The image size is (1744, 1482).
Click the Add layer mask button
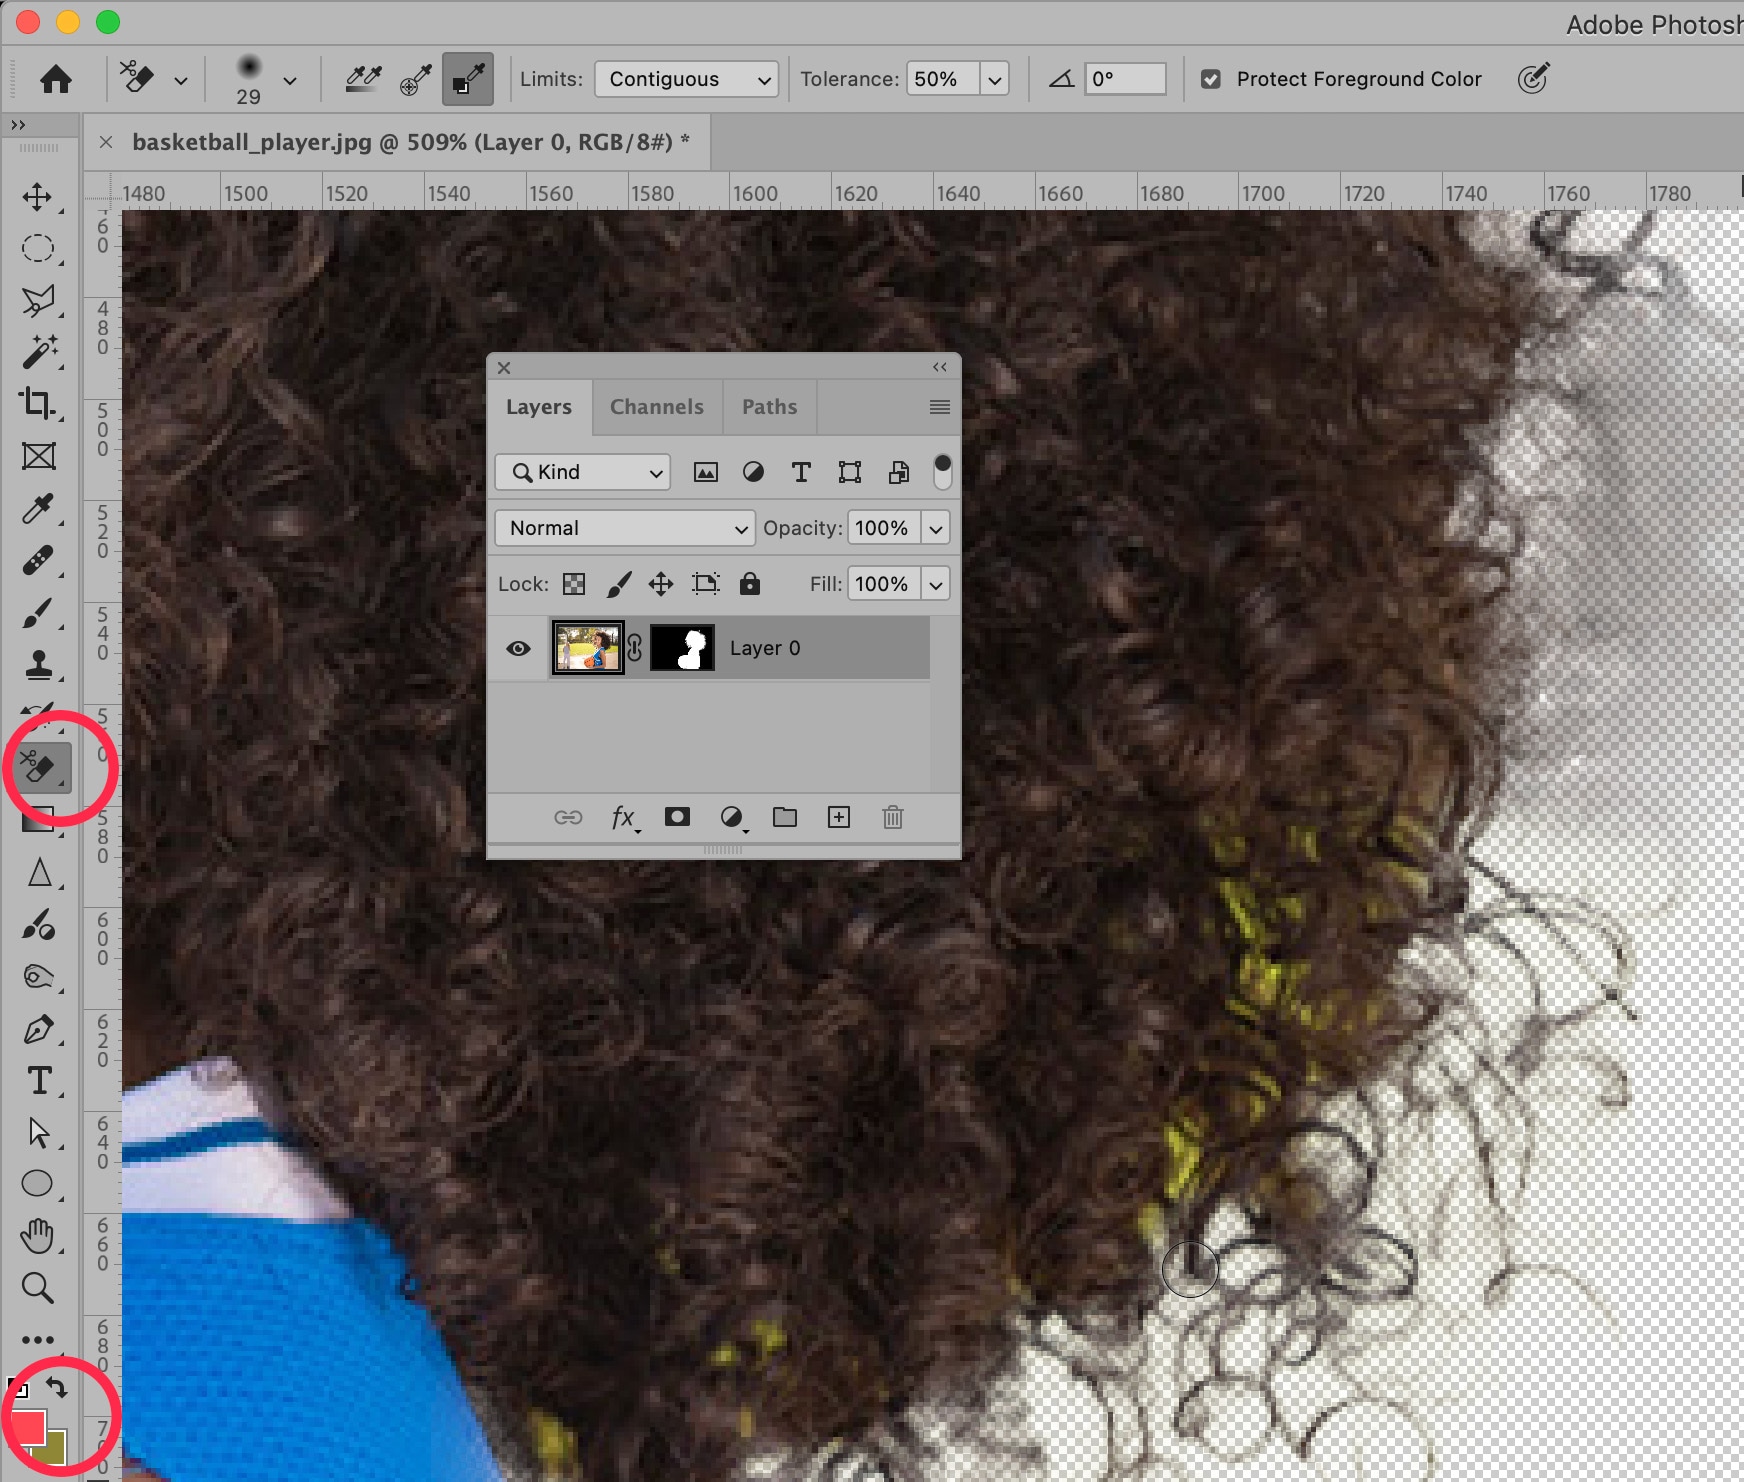coord(678,817)
